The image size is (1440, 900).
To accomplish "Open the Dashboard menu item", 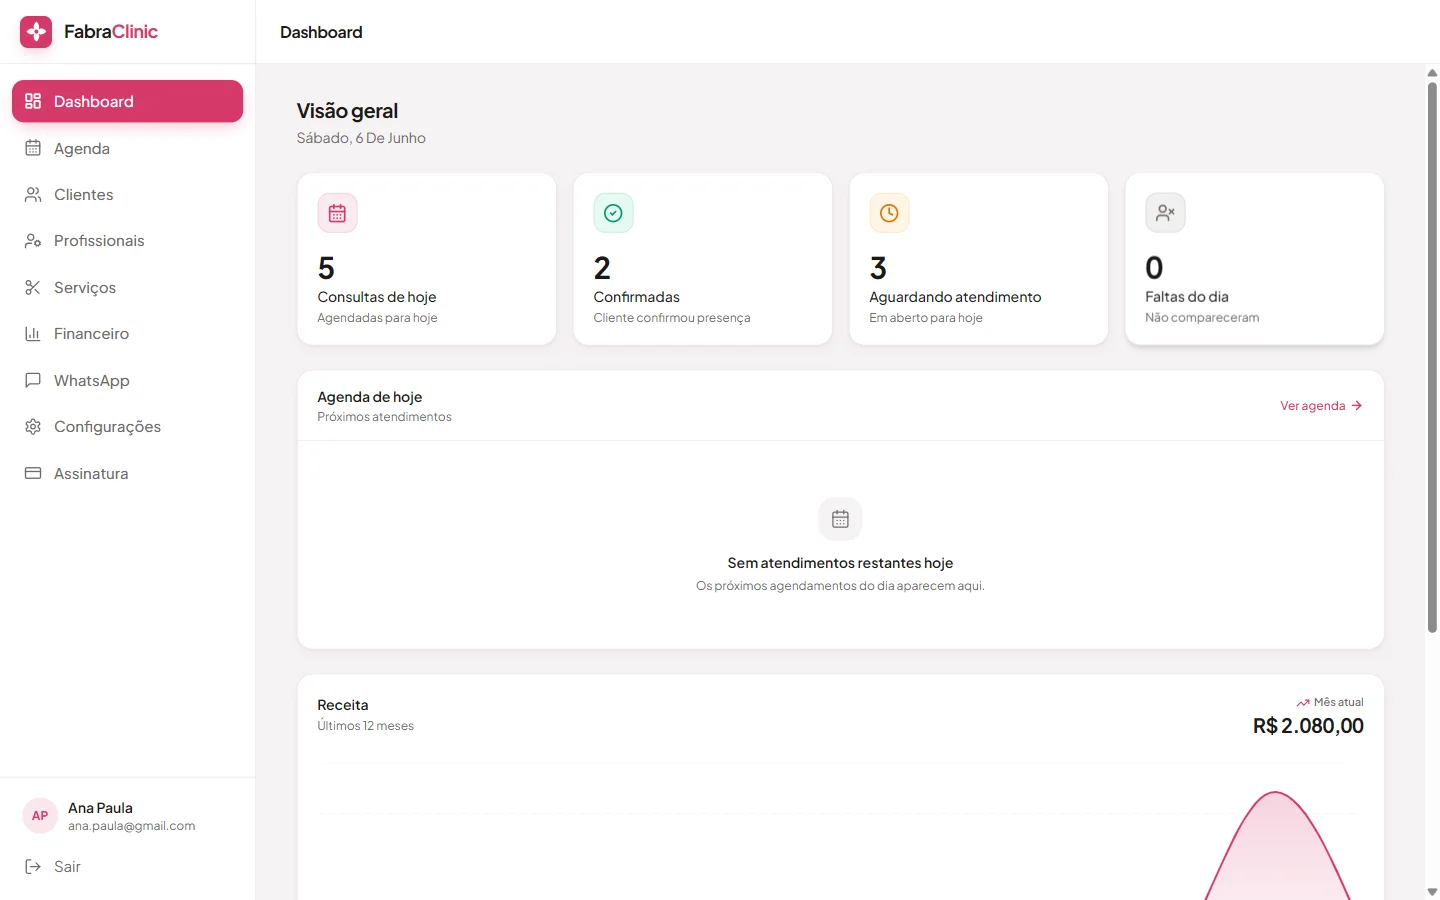I will tap(127, 101).
